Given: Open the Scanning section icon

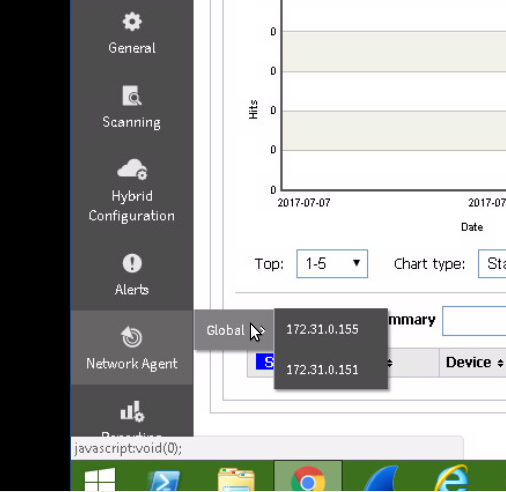Looking at the screenshot, I should tap(132, 96).
